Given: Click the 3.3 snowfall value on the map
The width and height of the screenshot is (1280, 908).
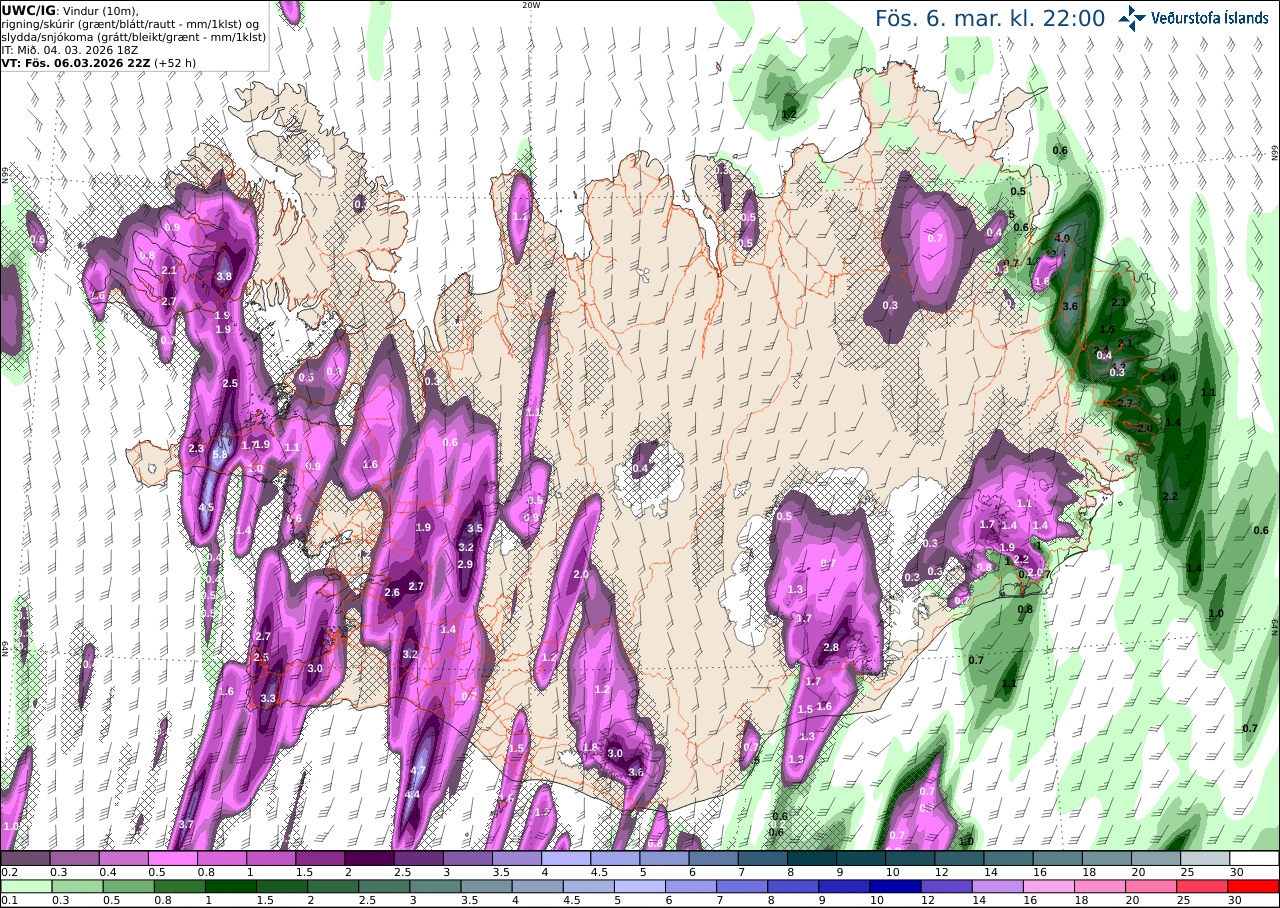Looking at the screenshot, I should 268,698.
